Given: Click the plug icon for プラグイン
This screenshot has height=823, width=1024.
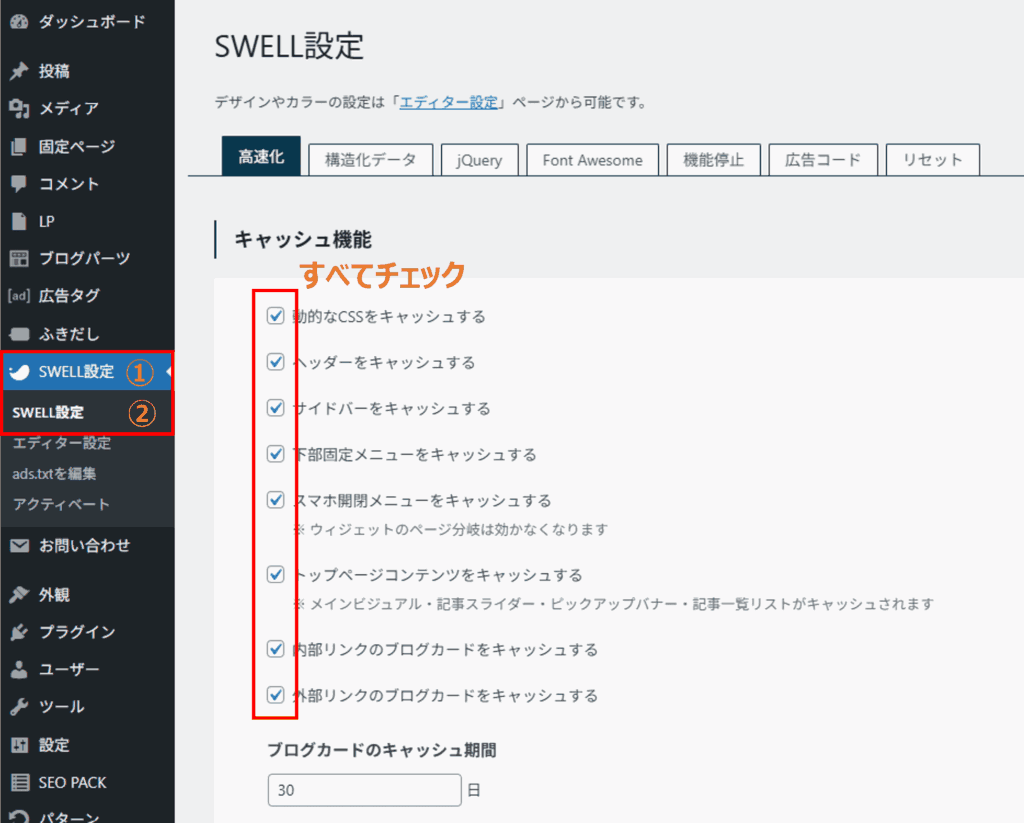Looking at the screenshot, I should (18, 632).
